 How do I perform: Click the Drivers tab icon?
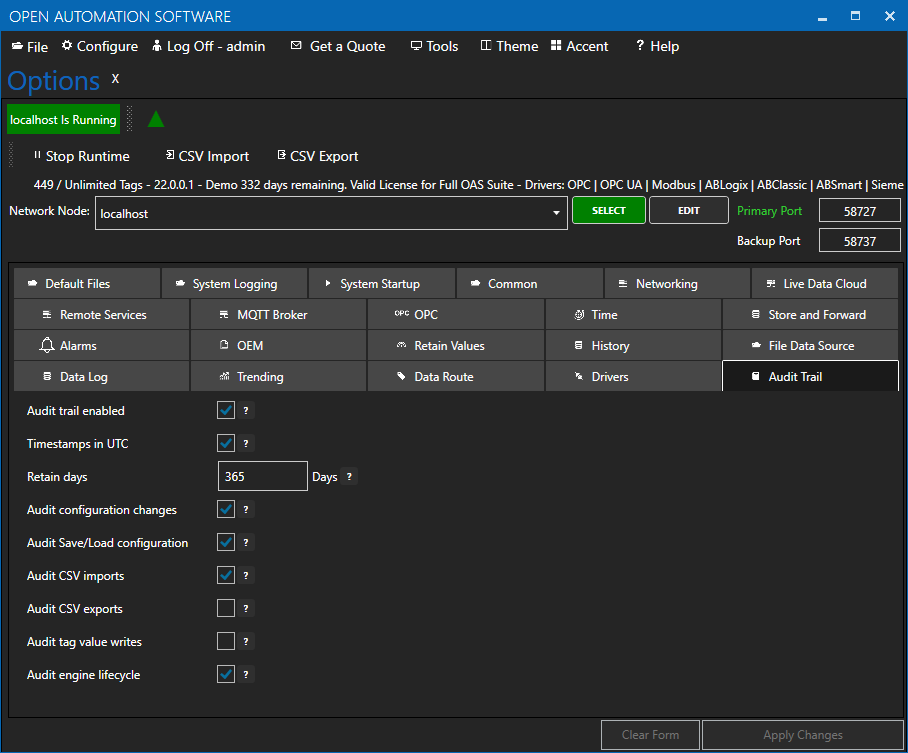coord(579,376)
